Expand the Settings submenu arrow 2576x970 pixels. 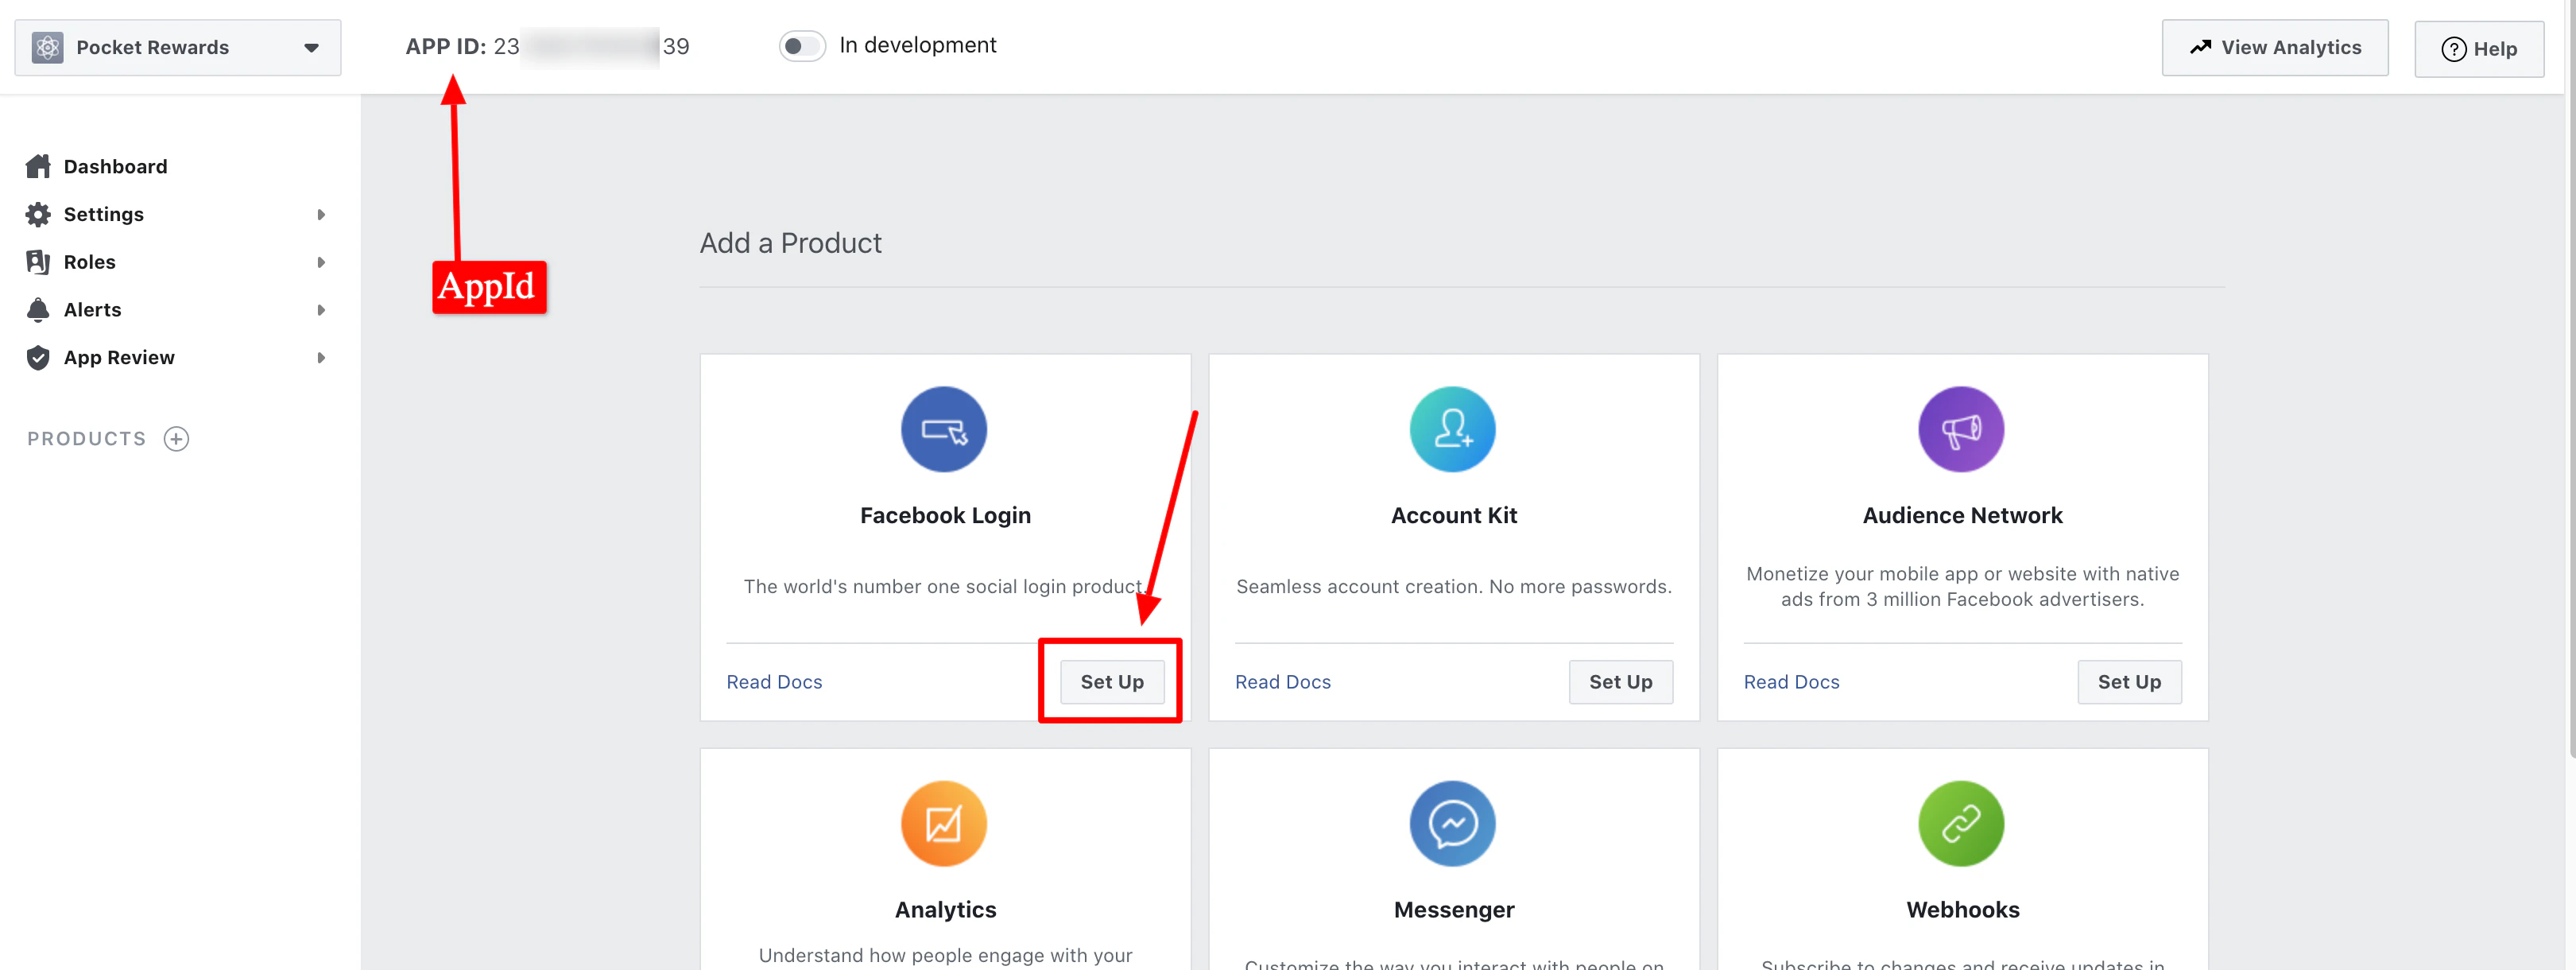(x=321, y=214)
